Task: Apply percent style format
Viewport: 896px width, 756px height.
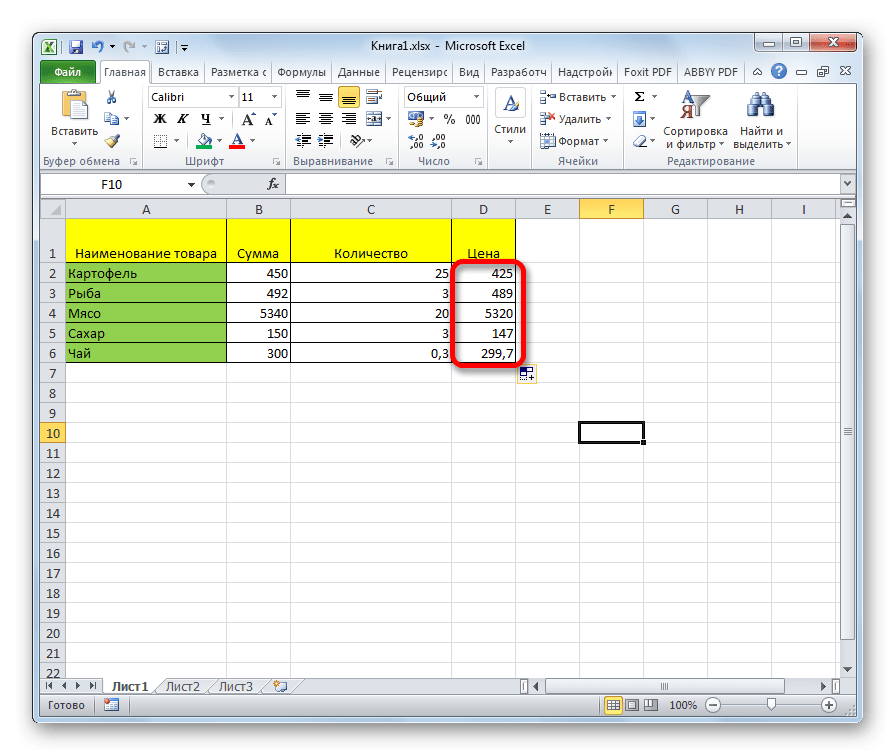Action: pos(450,119)
